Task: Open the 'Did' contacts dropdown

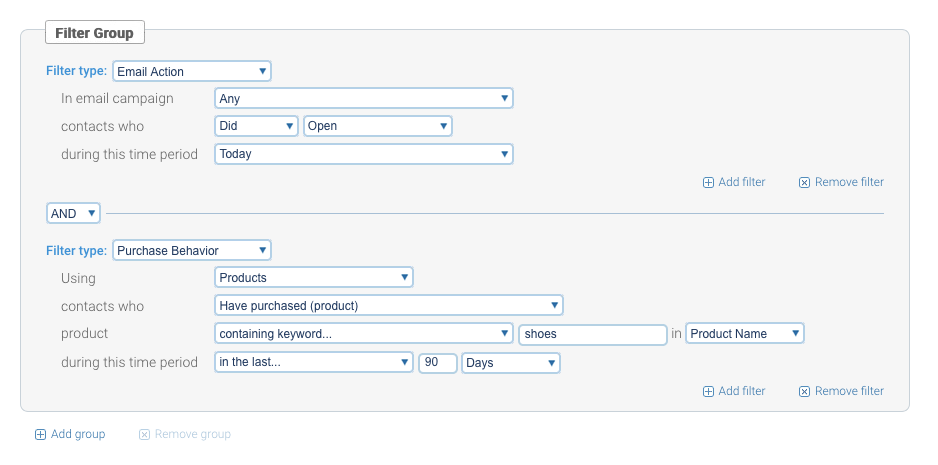Action: (x=257, y=126)
